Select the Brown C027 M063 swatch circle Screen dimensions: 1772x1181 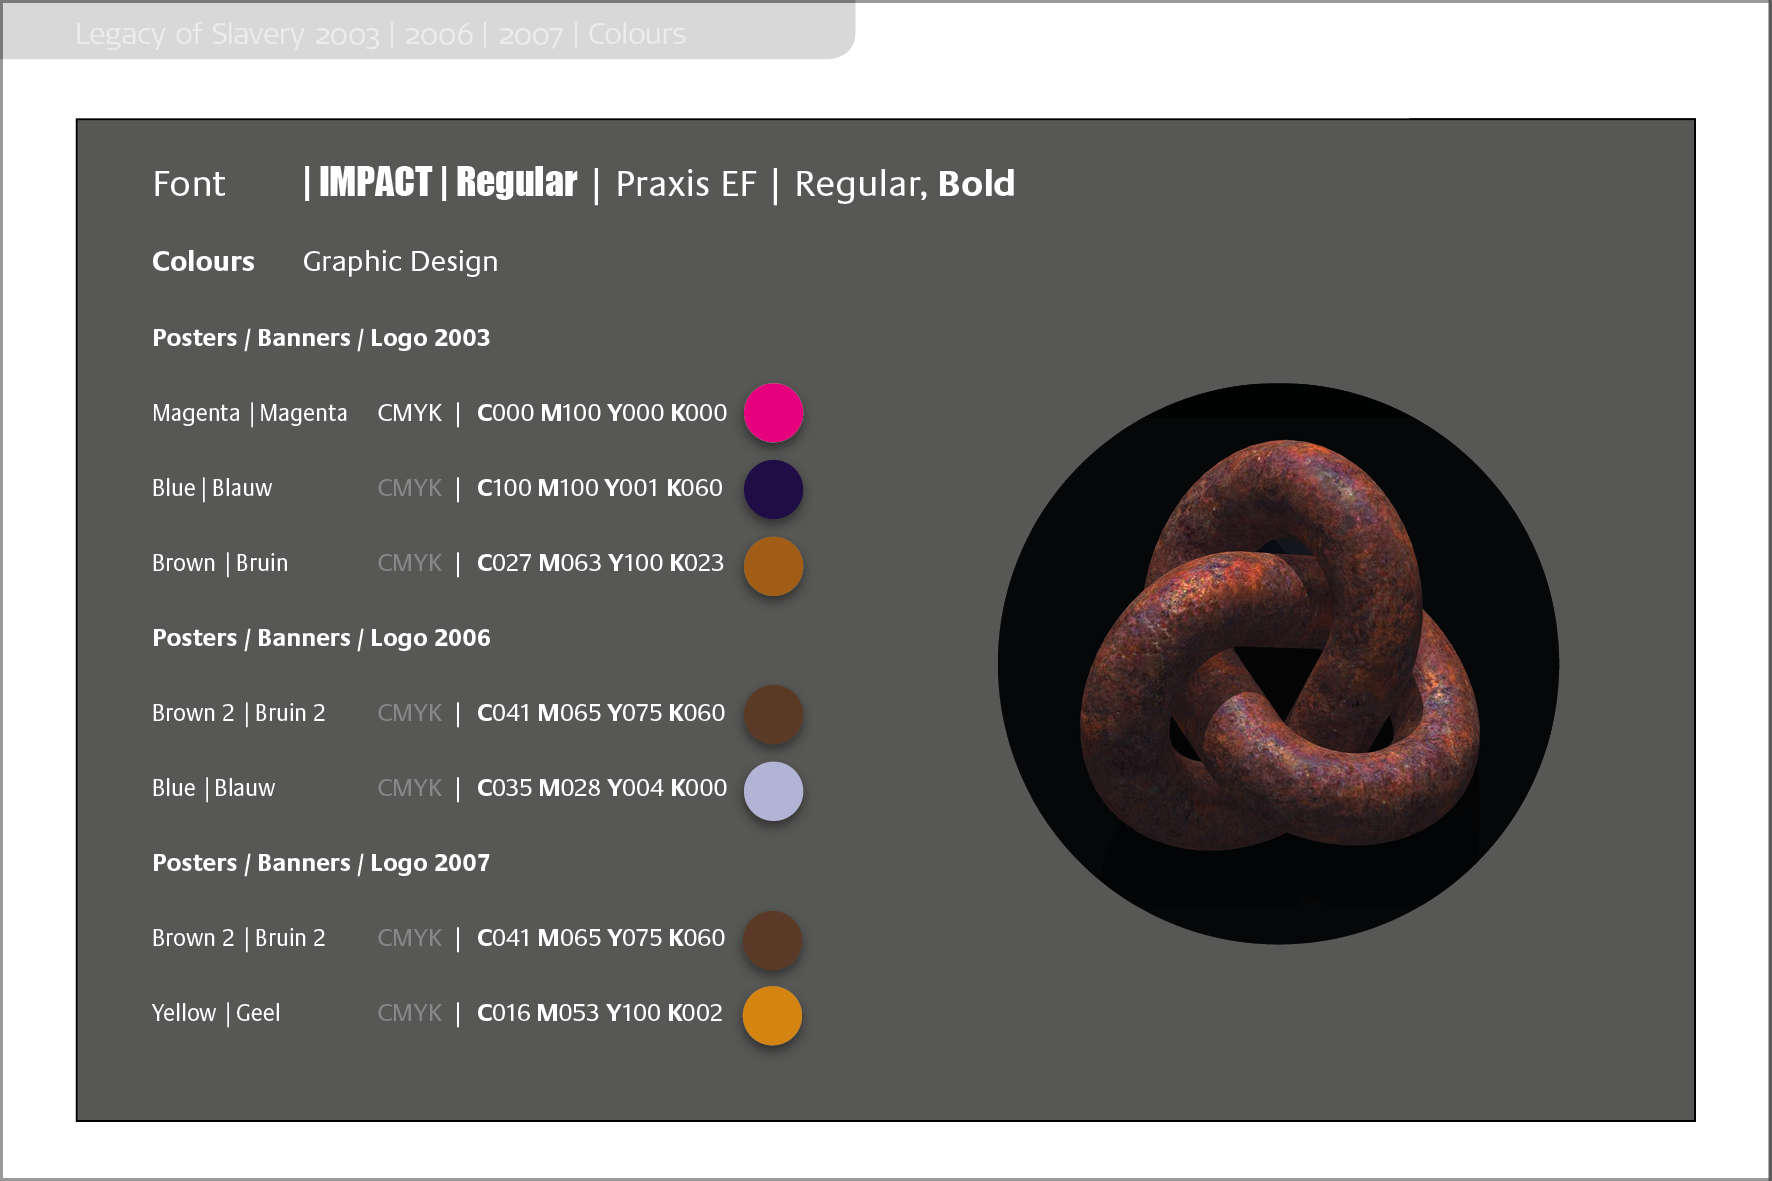coord(773,566)
